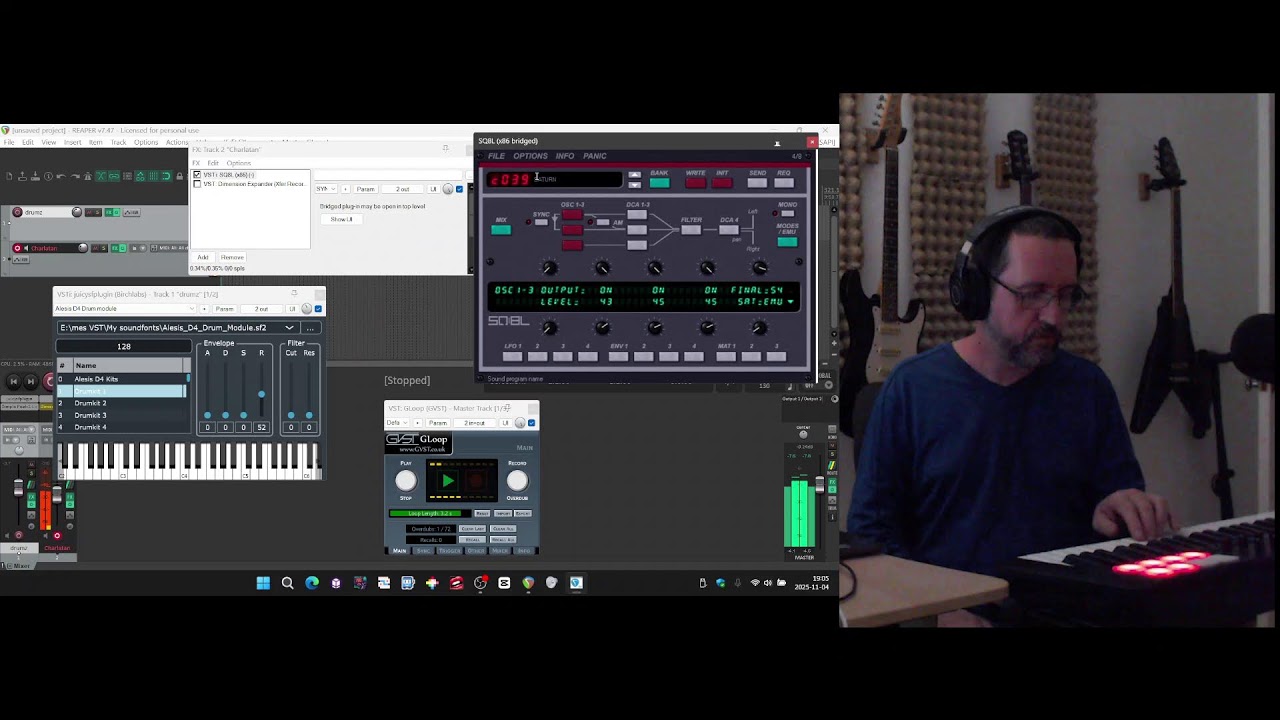Click the program up arrow in SQ8L

pos(634,175)
